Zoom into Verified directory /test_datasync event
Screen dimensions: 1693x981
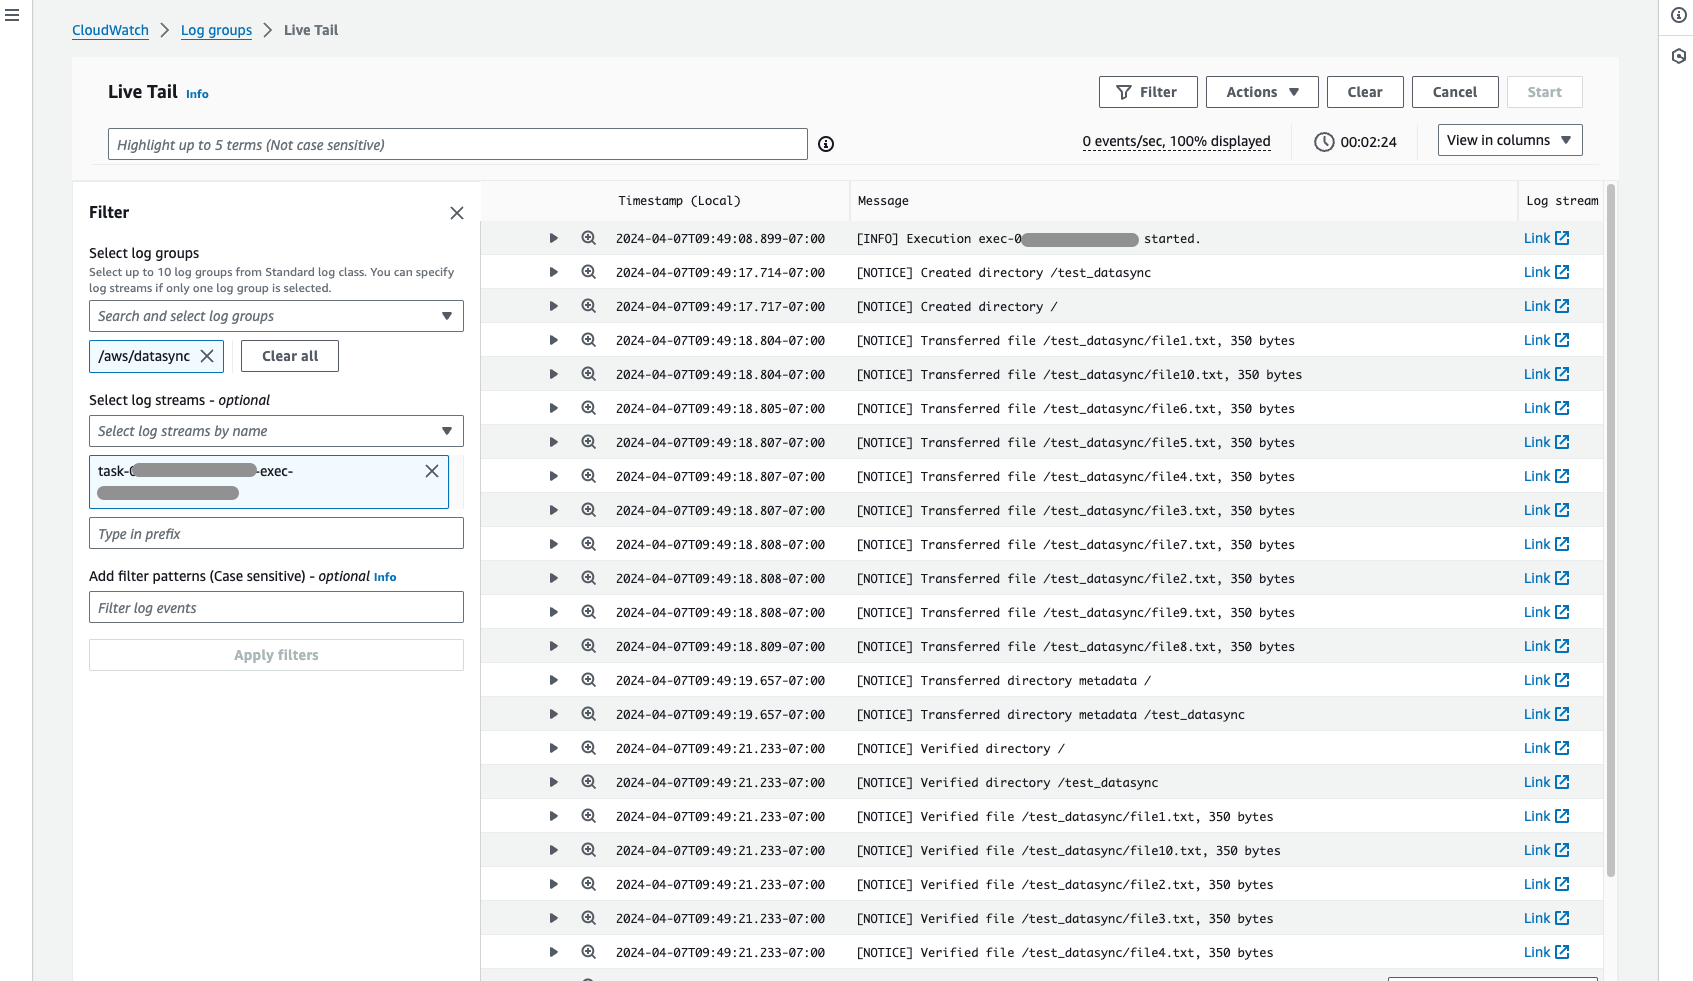click(589, 782)
